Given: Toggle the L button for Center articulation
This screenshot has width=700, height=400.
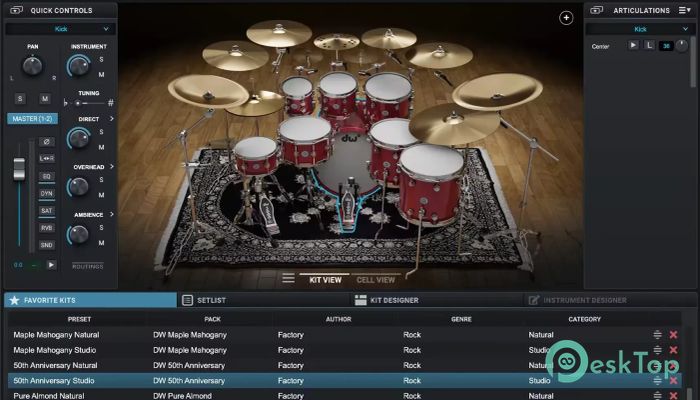Looking at the screenshot, I should pos(649,45).
